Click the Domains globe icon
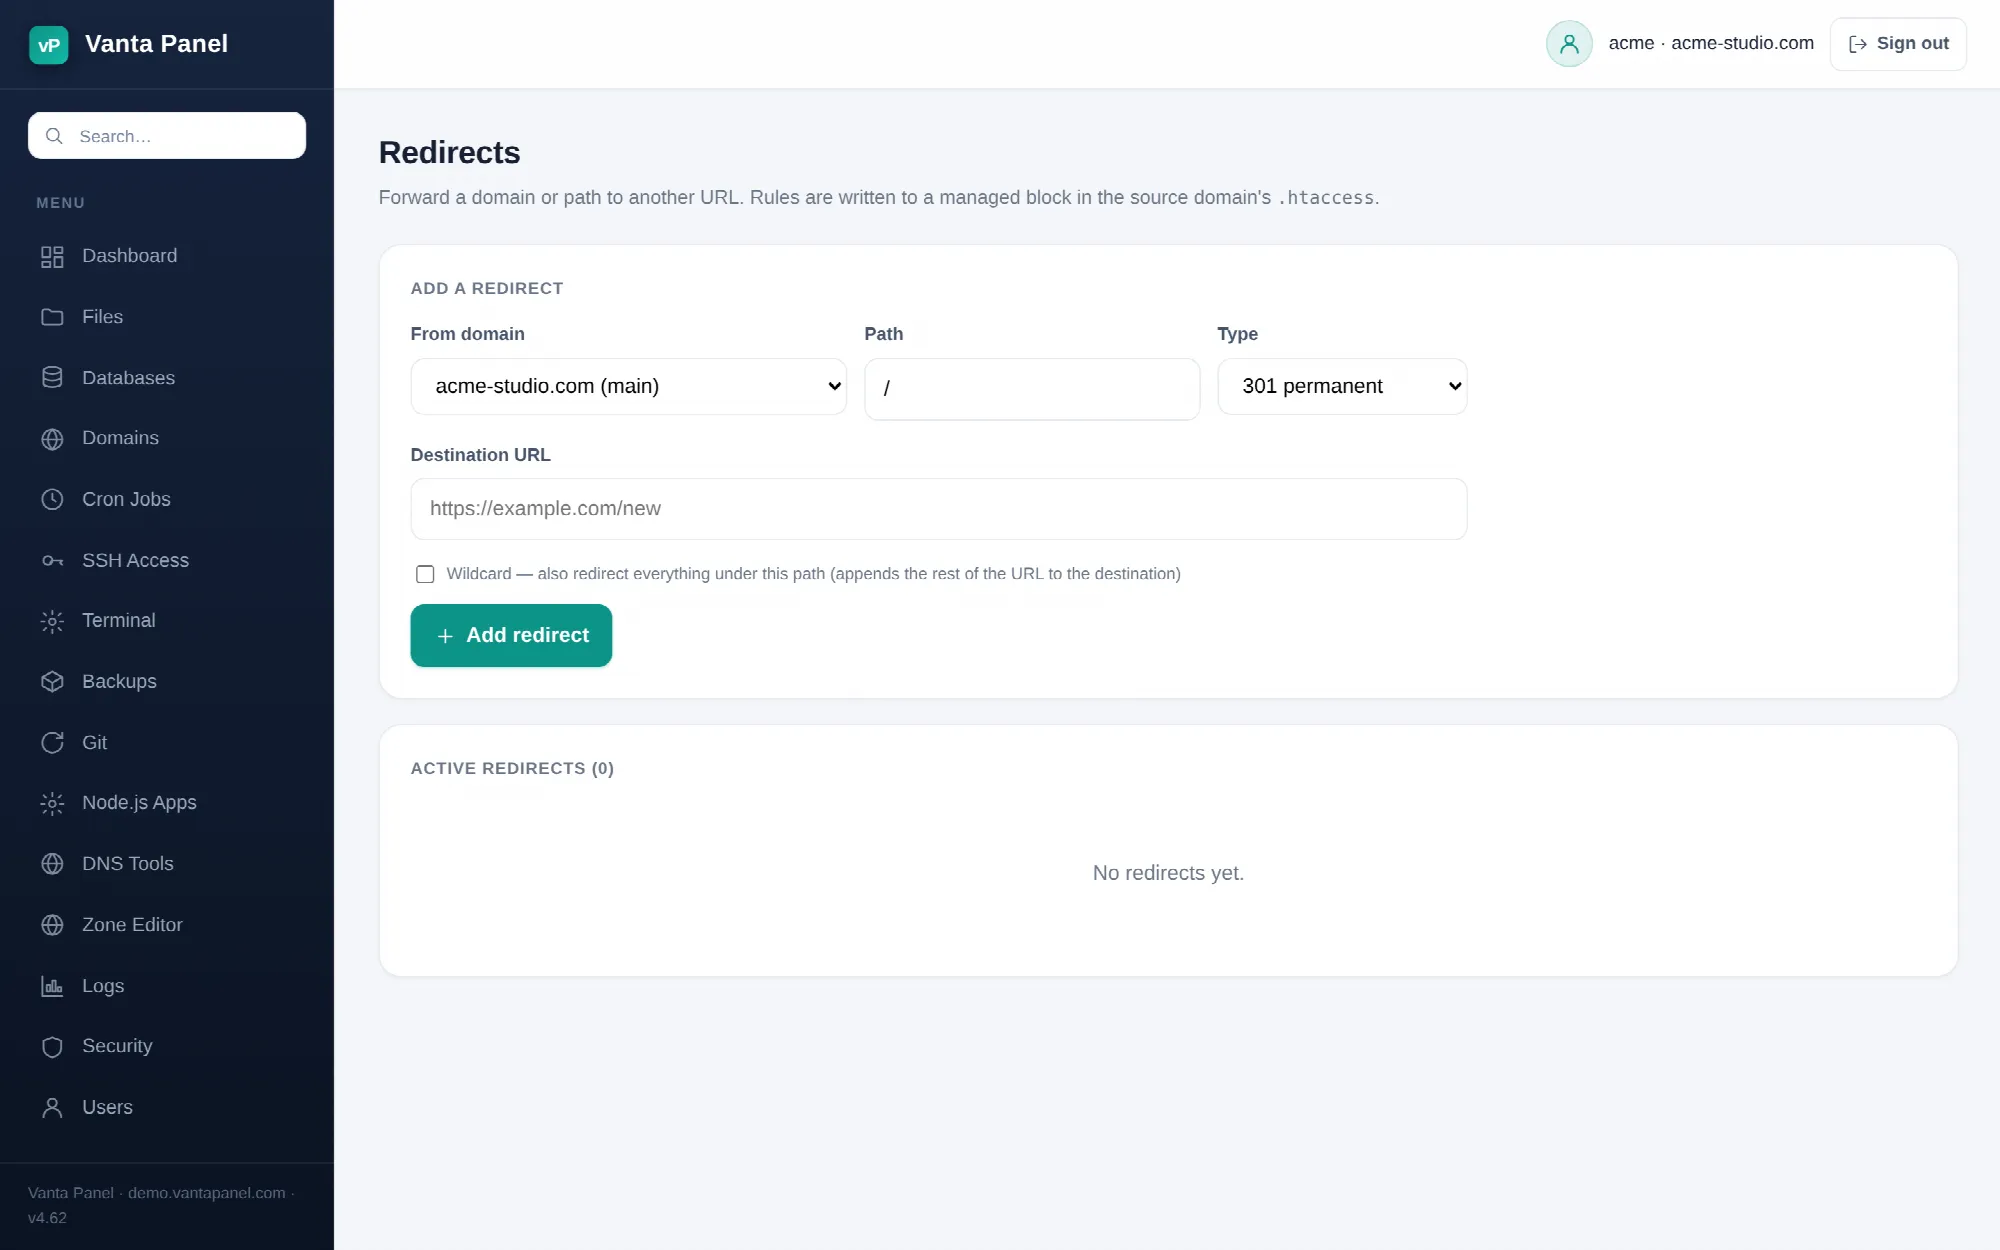2000x1250 pixels. pyautogui.click(x=52, y=439)
